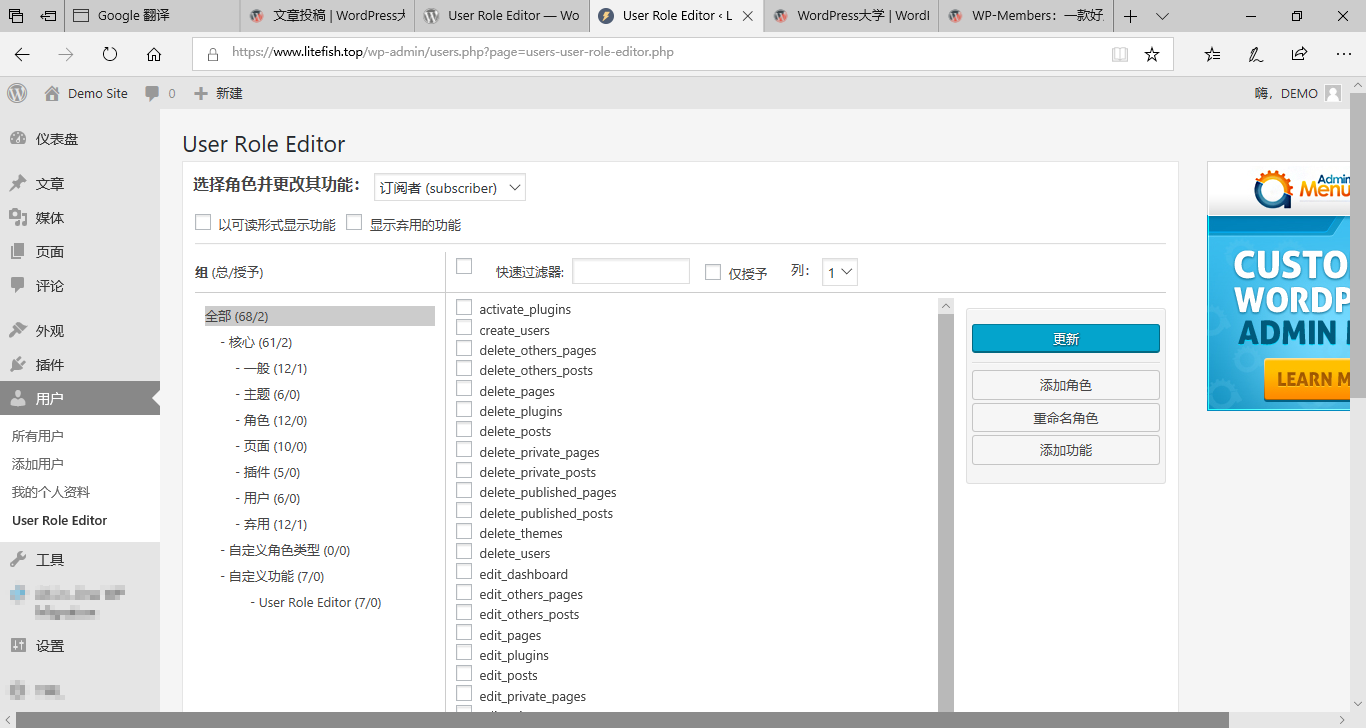
Task: Close the active User Role Editor tab
Action: [x=747, y=16]
